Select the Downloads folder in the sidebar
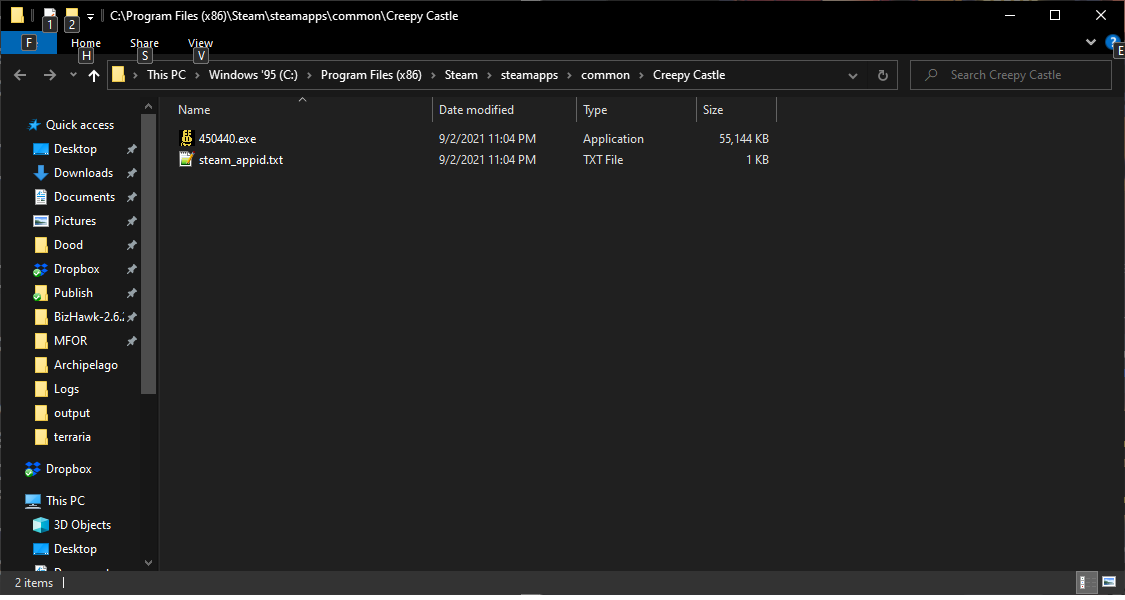This screenshot has height=600, width=1125. click(x=80, y=172)
